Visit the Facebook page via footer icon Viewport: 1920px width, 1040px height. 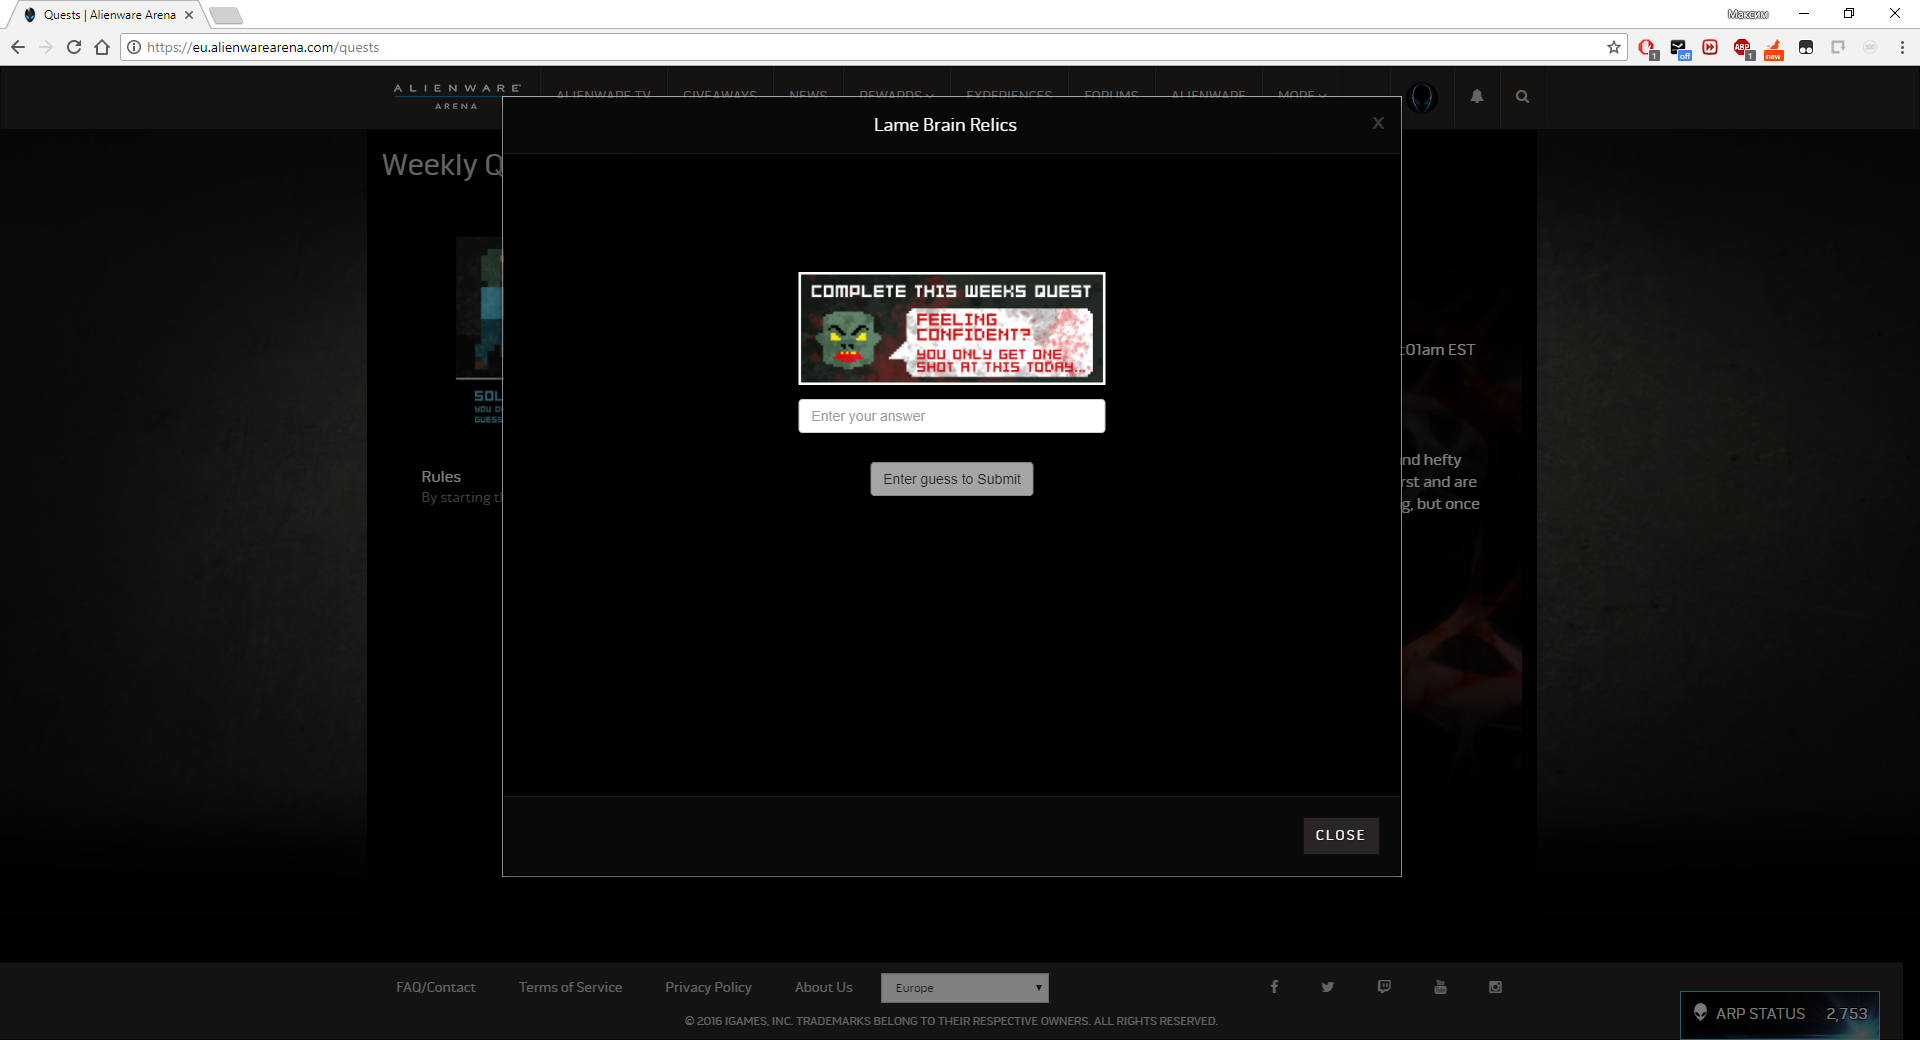[x=1274, y=987]
